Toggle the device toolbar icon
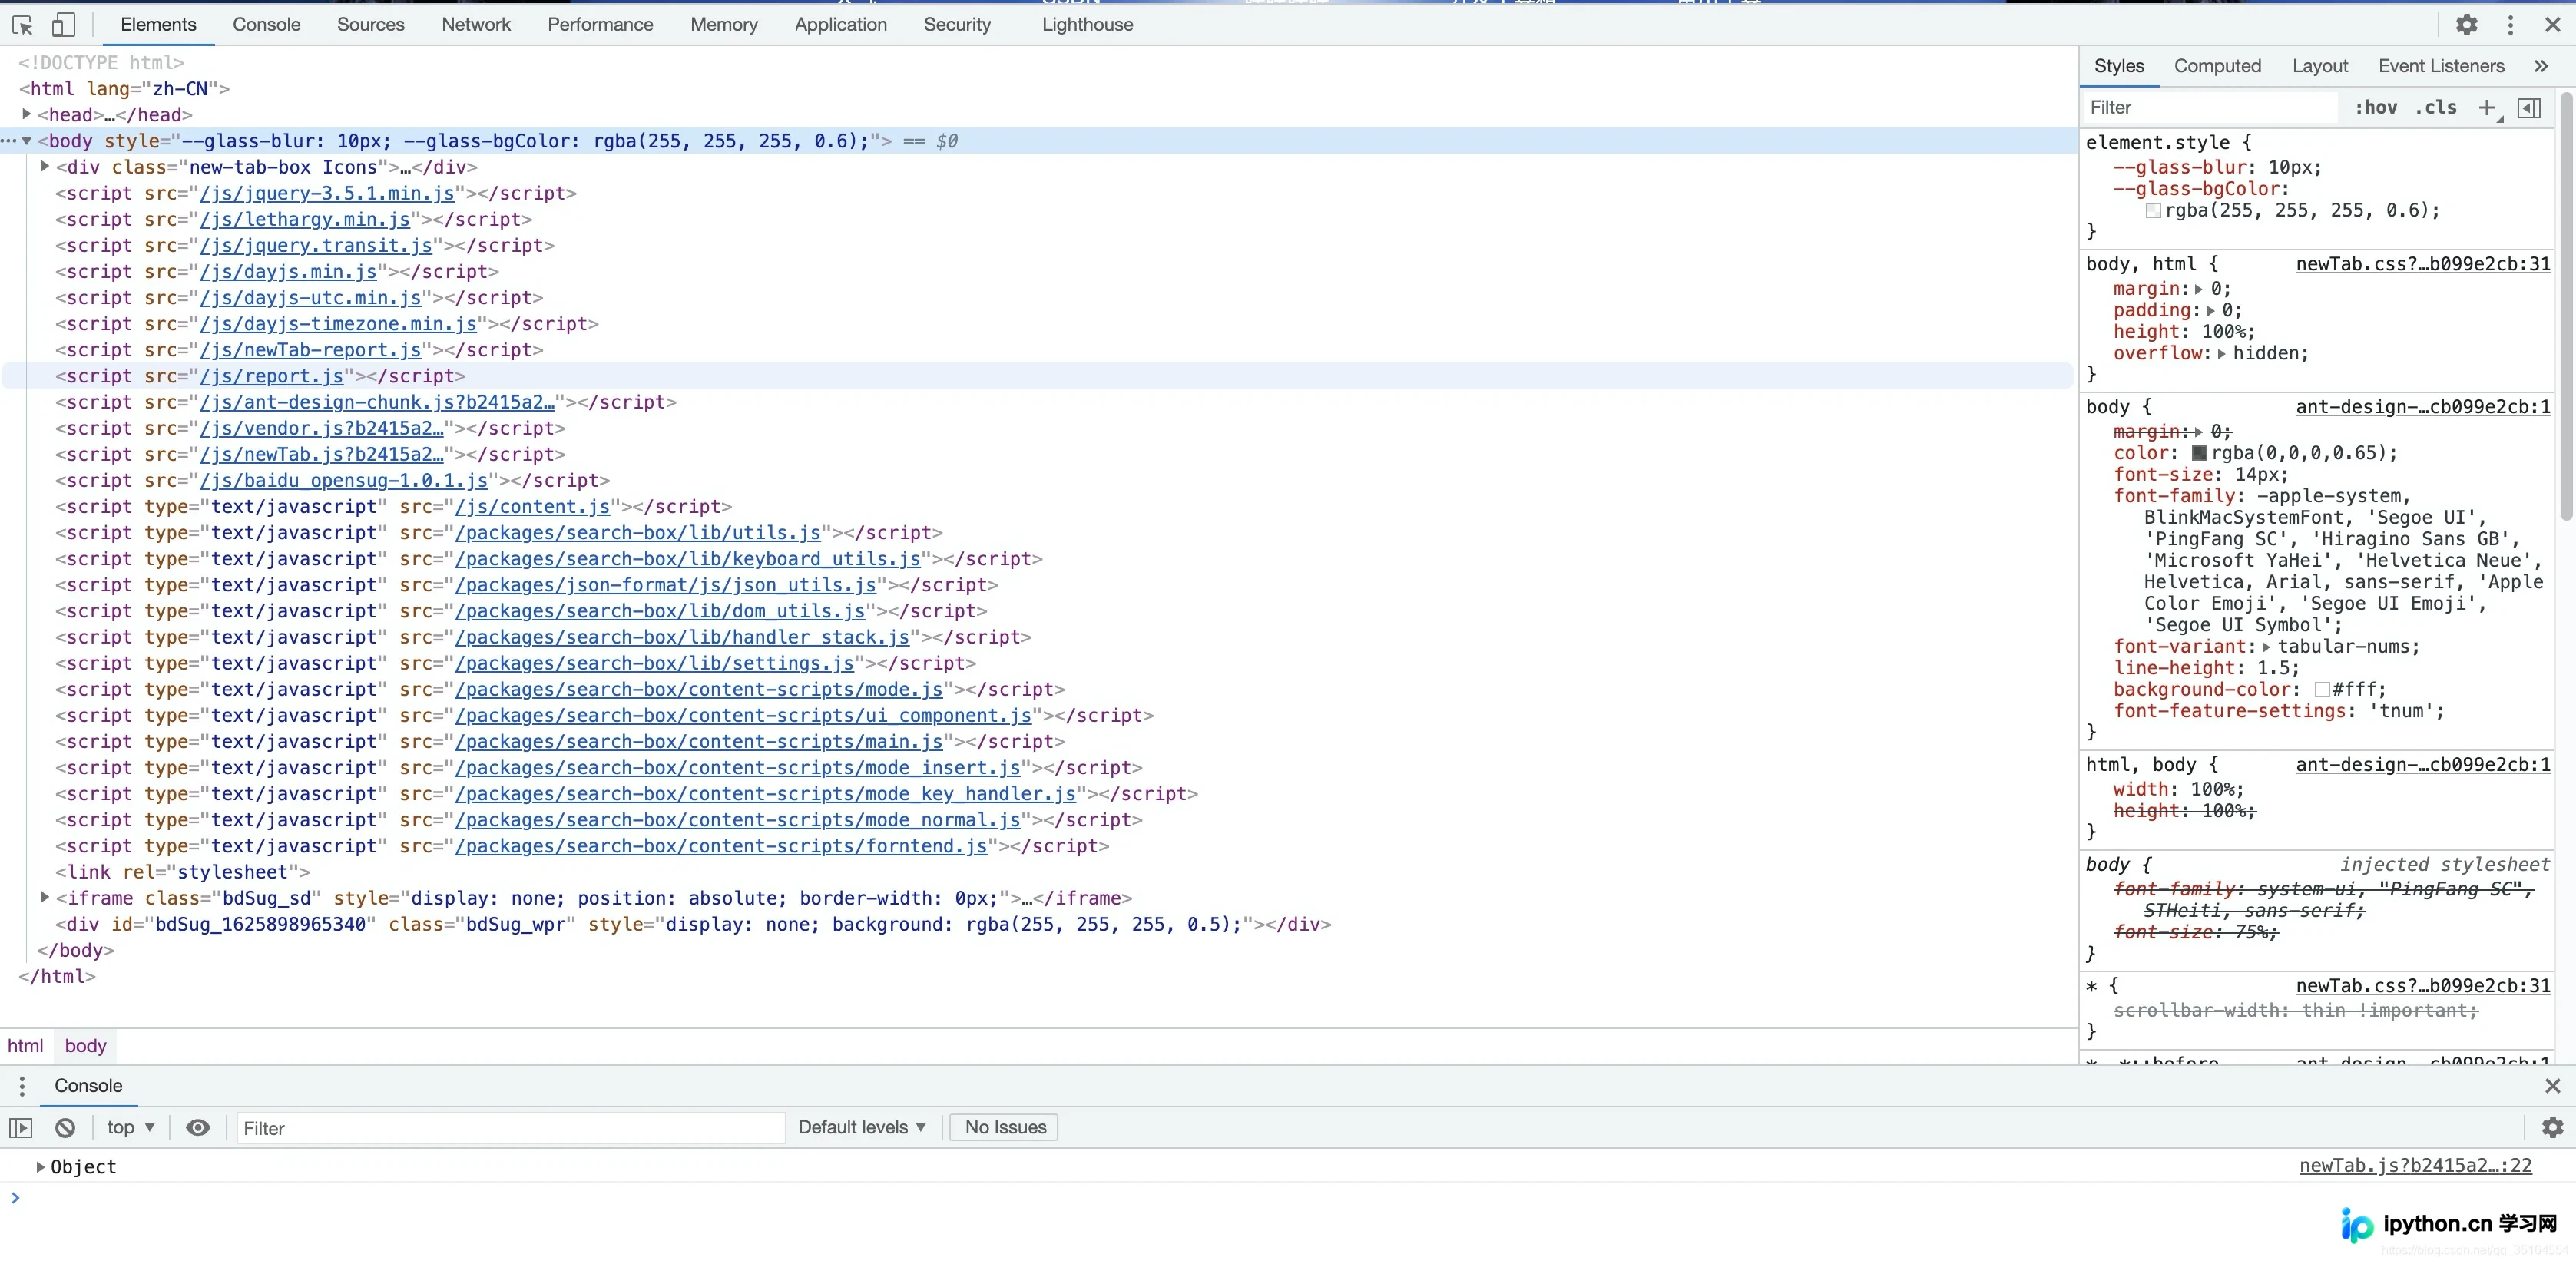The image size is (2576, 1264). pyautogui.click(x=63, y=25)
